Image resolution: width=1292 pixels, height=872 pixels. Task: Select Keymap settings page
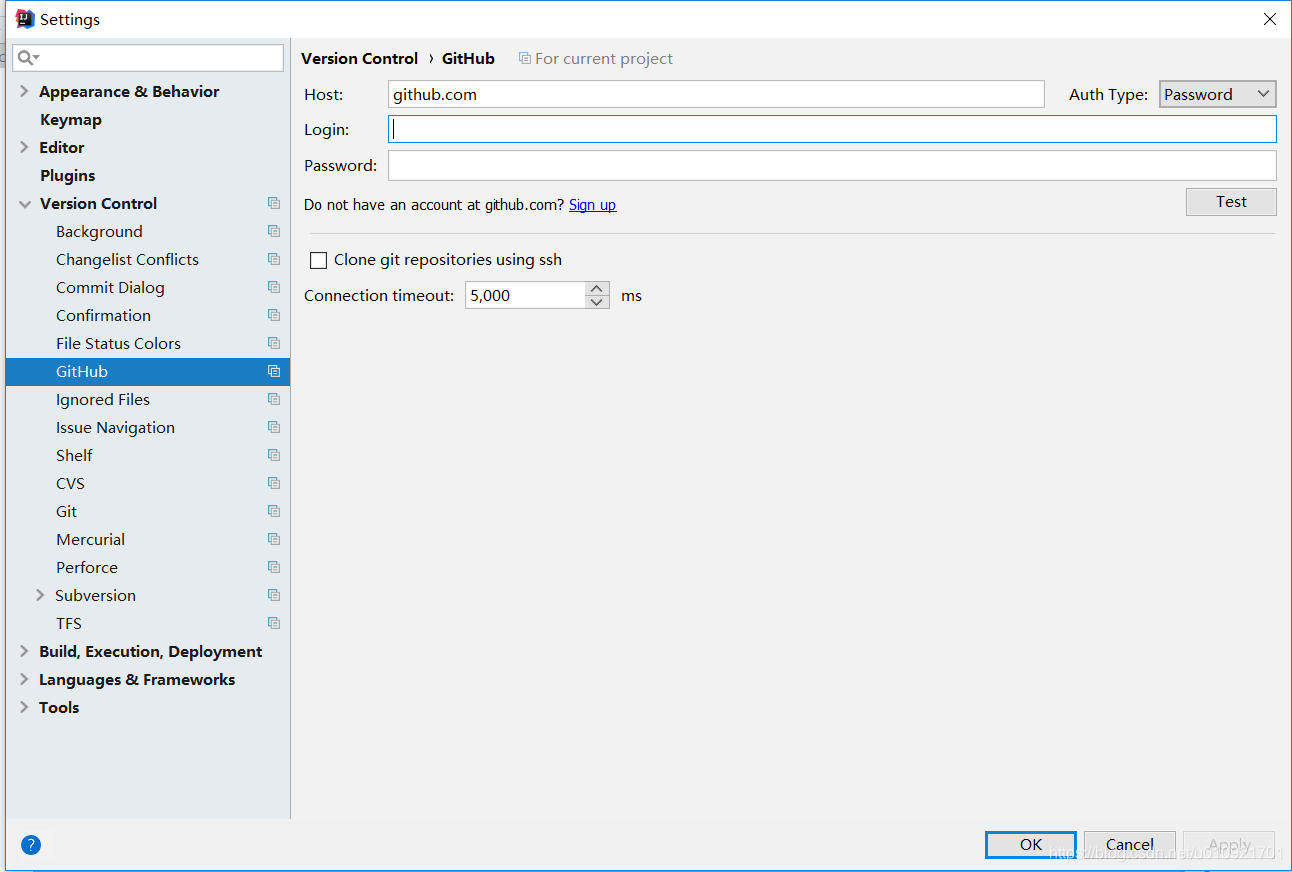coord(71,119)
